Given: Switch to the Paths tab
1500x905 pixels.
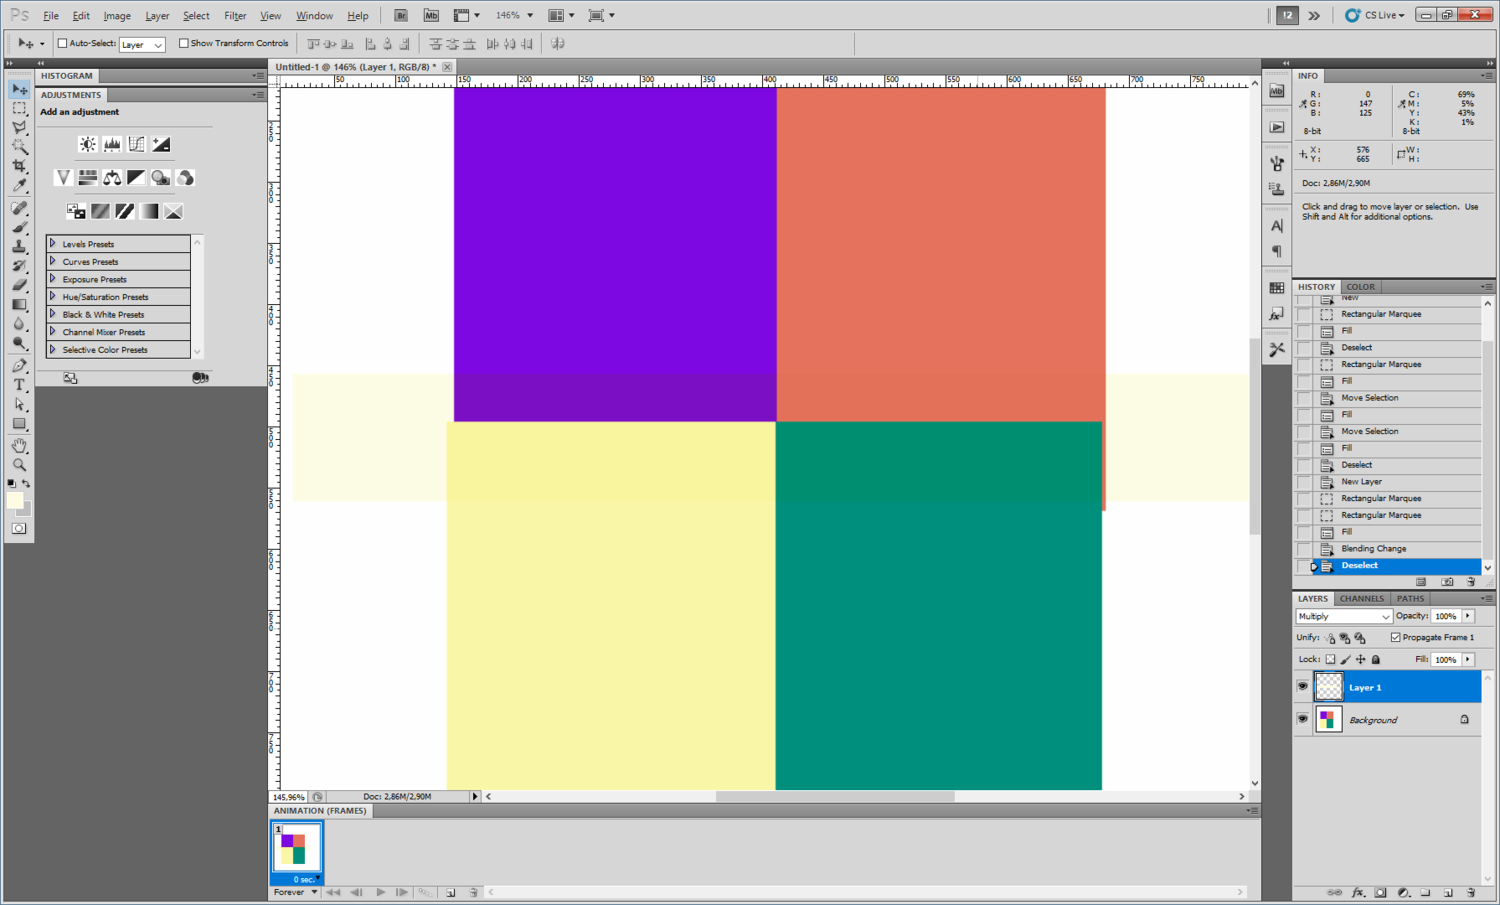Looking at the screenshot, I should coord(1410,598).
